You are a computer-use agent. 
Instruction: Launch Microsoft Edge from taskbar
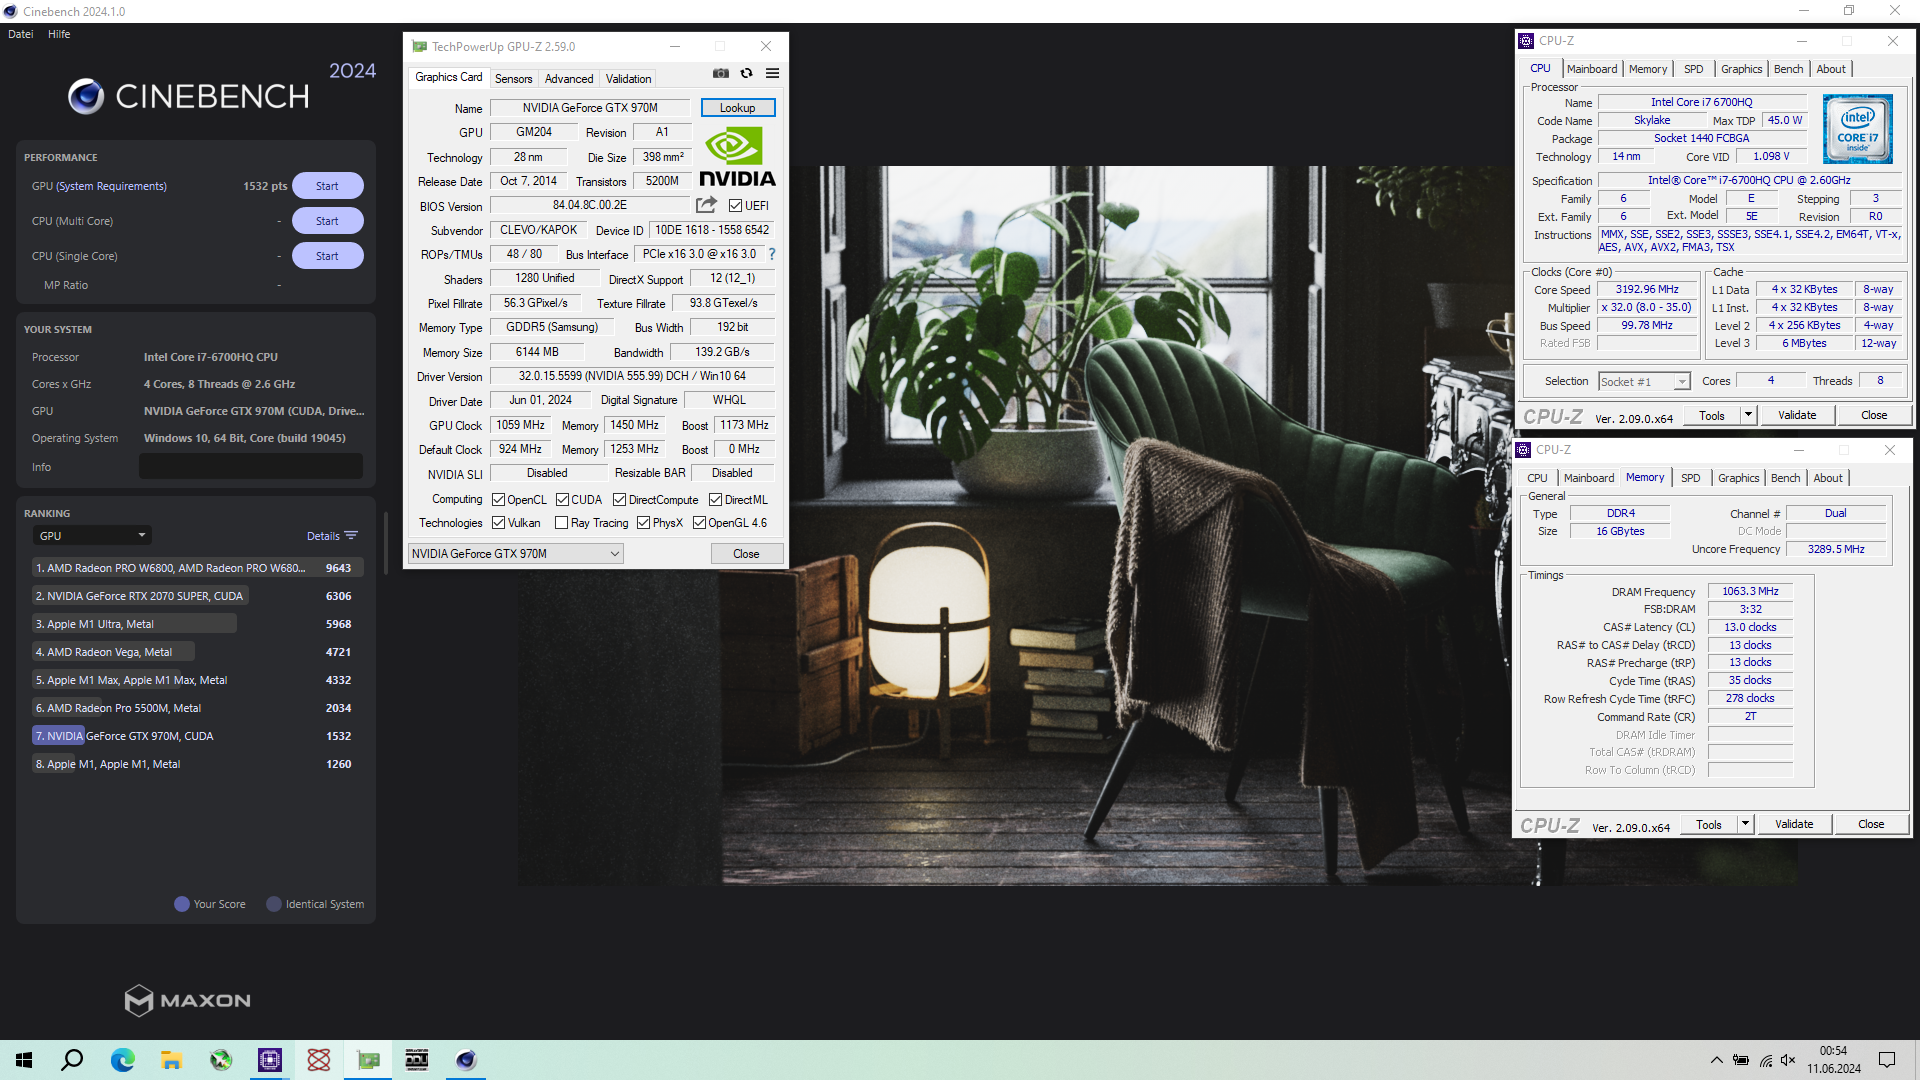(122, 1060)
